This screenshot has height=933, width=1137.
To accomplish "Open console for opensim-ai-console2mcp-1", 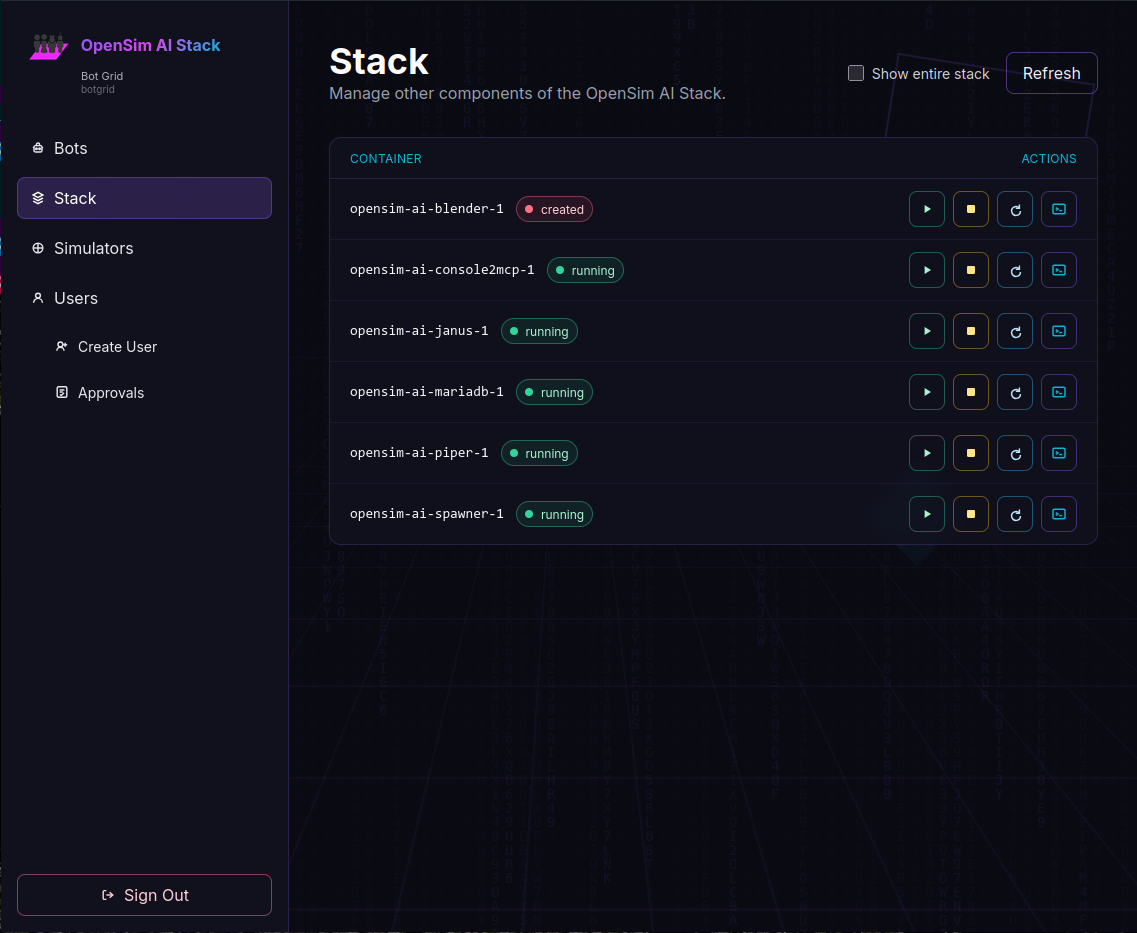I will tap(1059, 270).
